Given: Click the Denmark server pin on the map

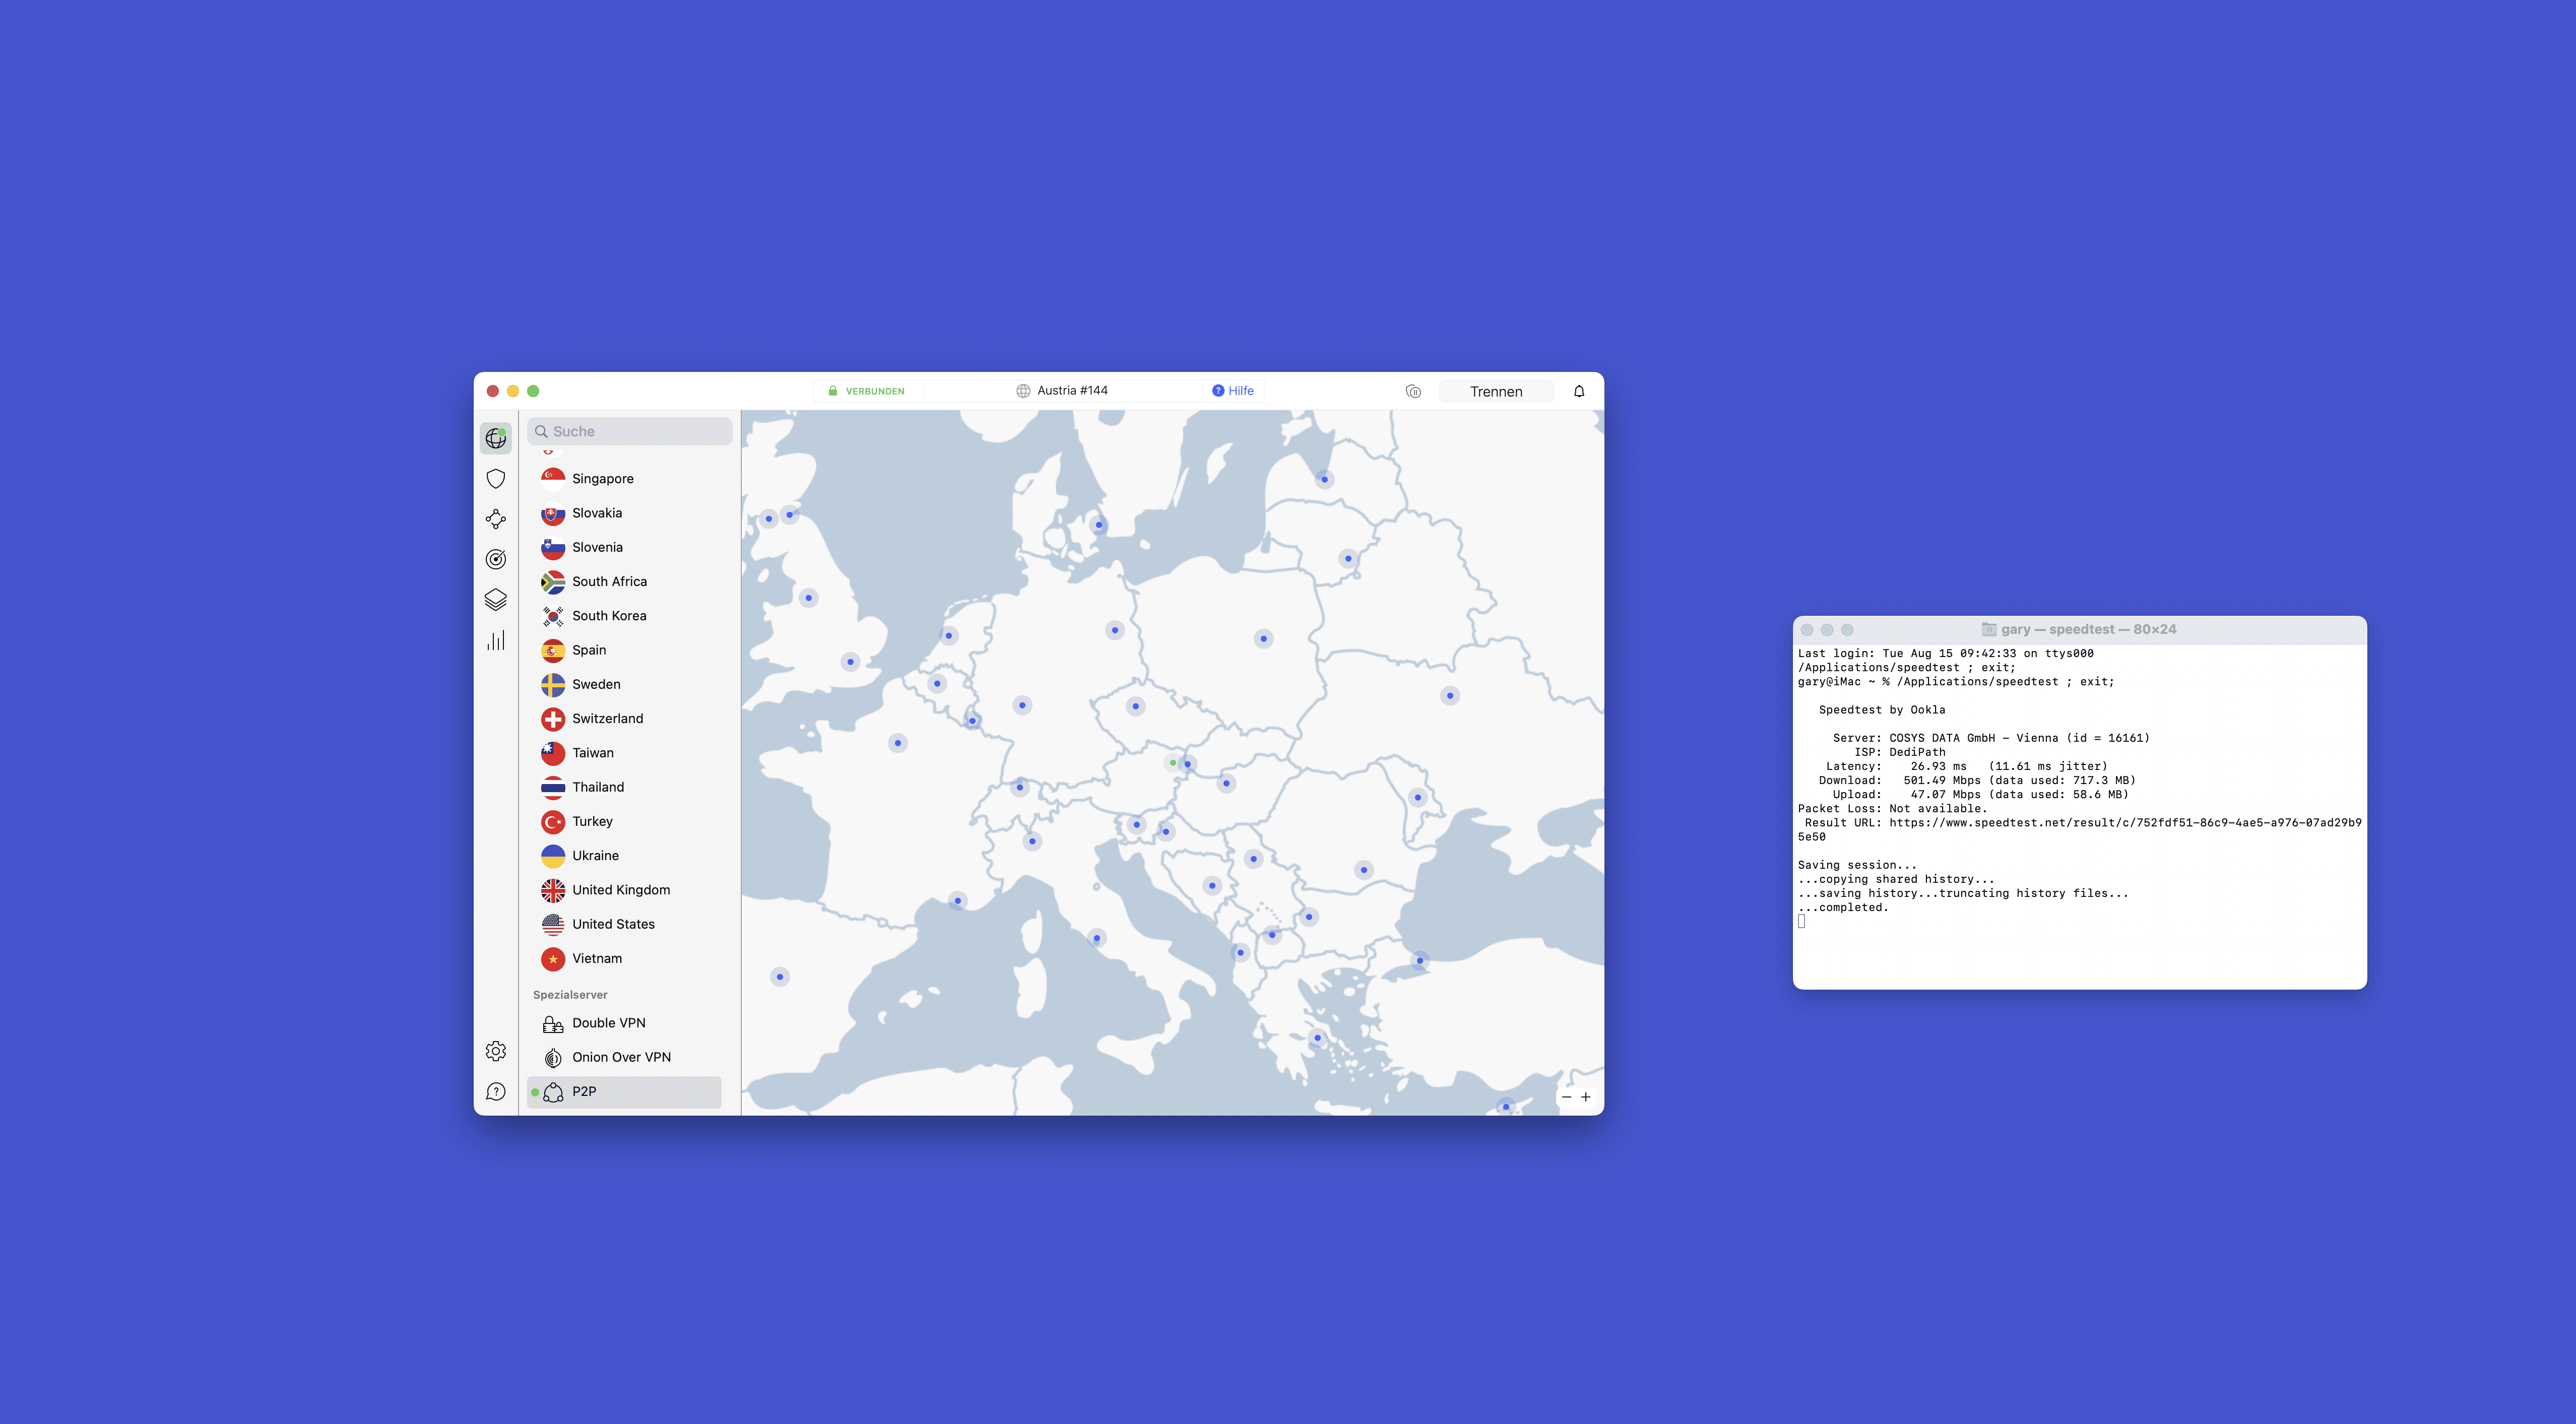Looking at the screenshot, I should click(x=1099, y=525).
